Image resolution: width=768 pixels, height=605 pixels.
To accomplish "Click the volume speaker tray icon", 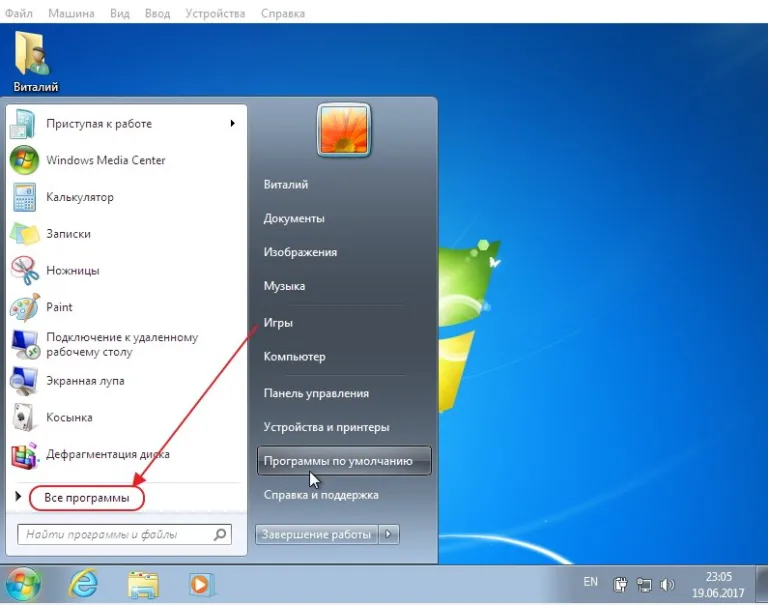I will click(x=667, y=584).
